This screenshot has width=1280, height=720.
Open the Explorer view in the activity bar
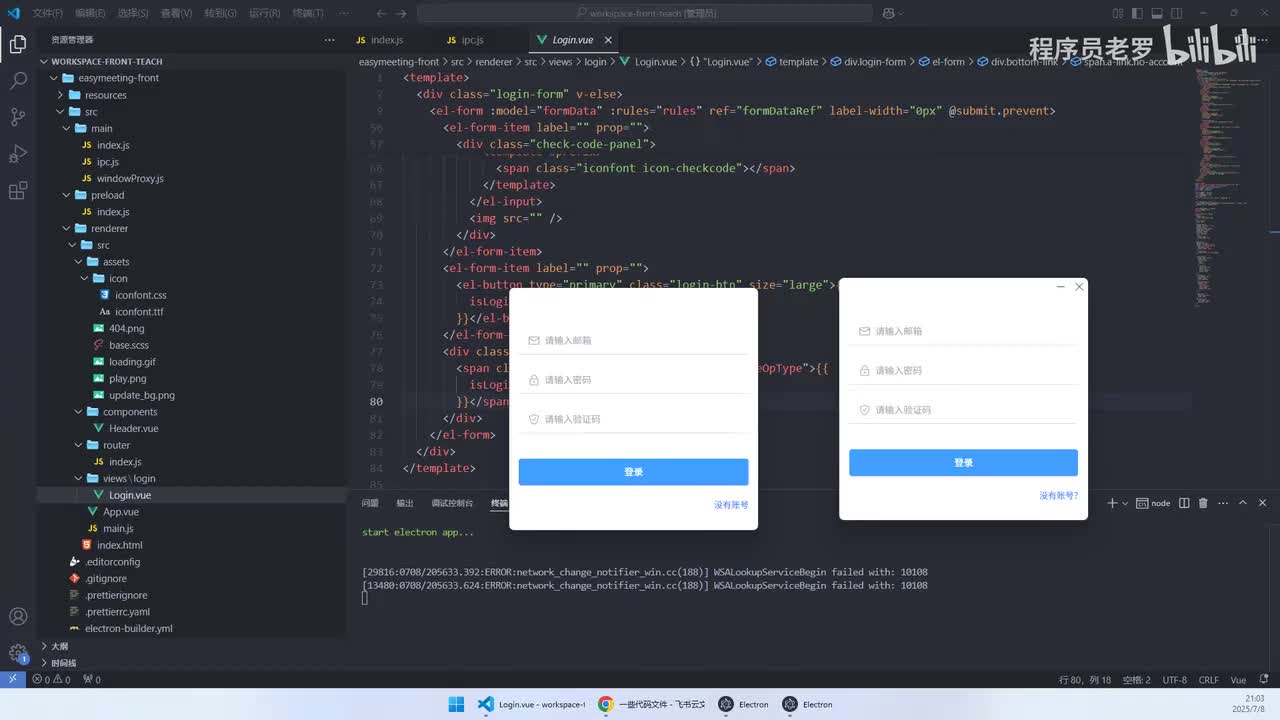[18, 44]
